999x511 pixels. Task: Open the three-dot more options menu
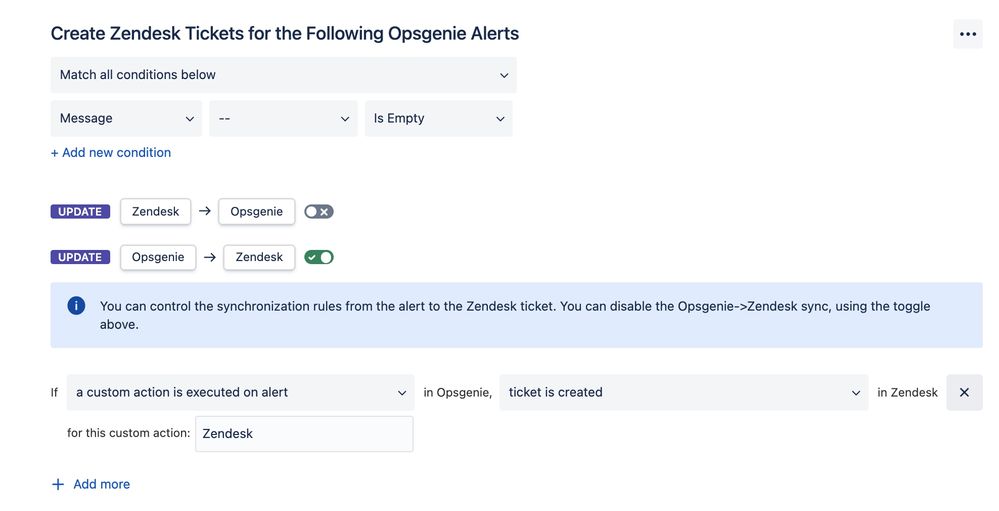967,34
